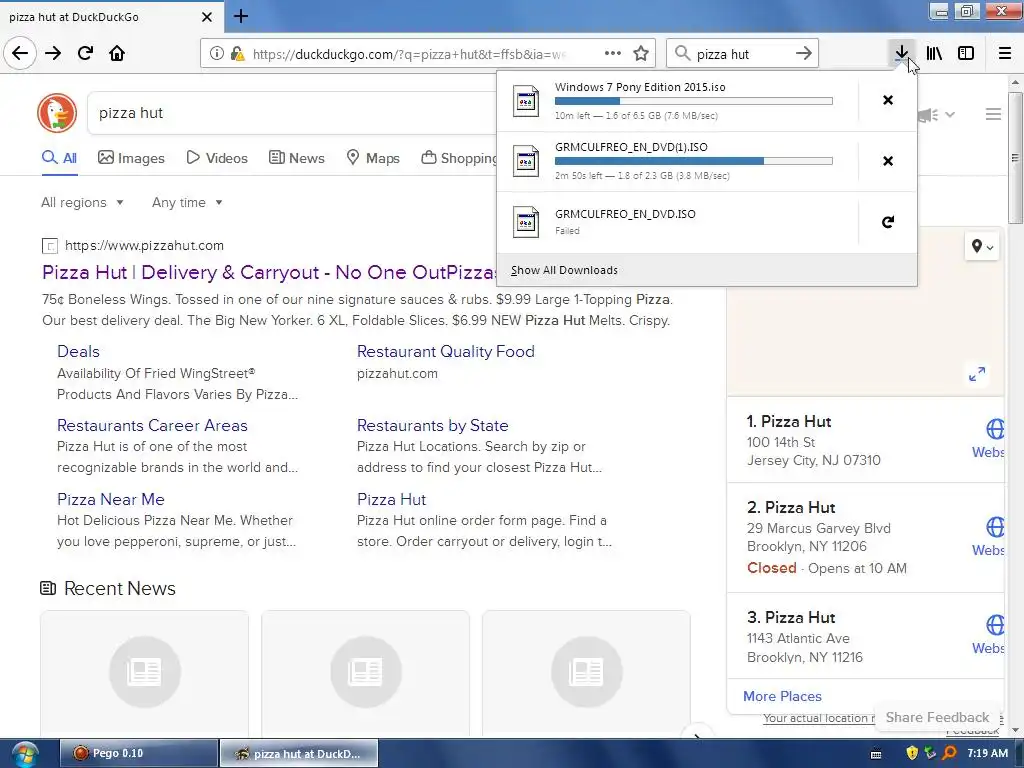Show site information icon in address bar
Screen dimensions: 1024x768
coord(216,54)
